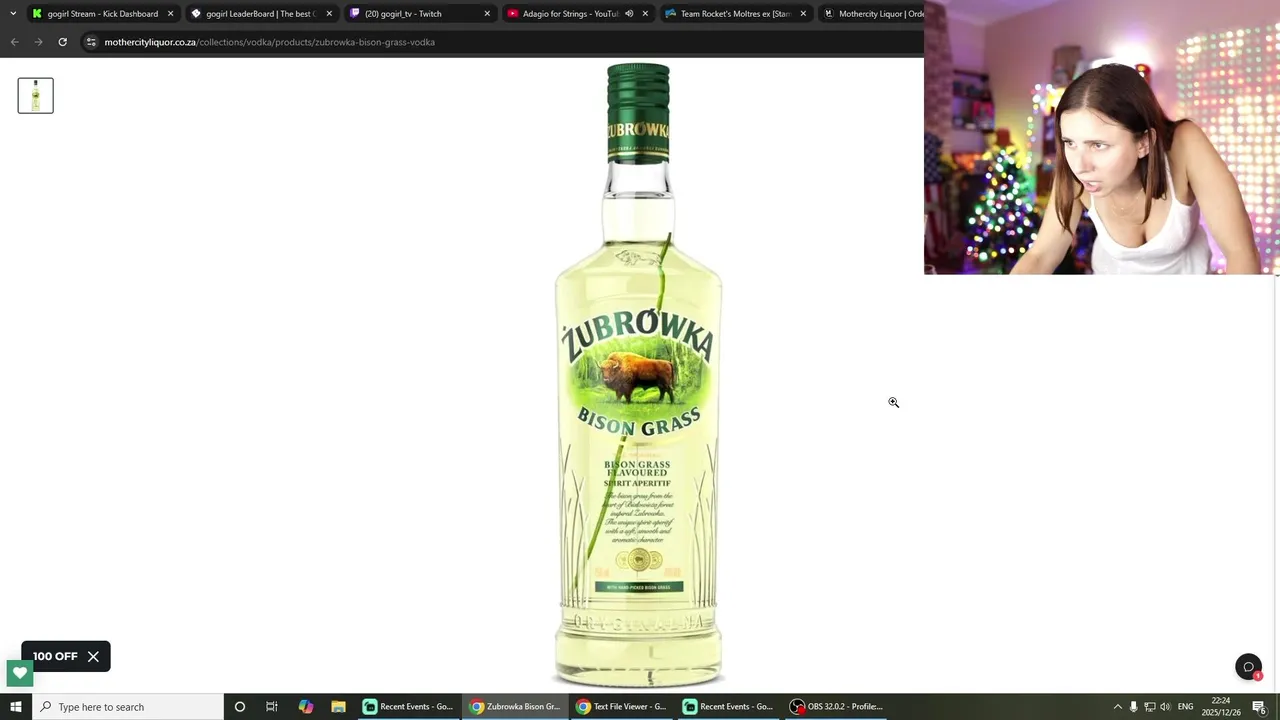
Task: Close the gogirl_tv Twitch tab
Action: coord(487,14)
